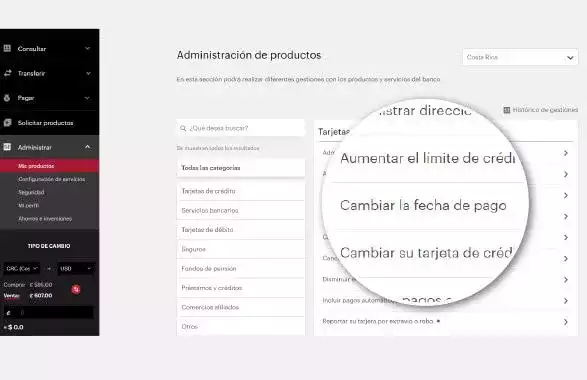Open the Pagar menu

click(26, 98)
